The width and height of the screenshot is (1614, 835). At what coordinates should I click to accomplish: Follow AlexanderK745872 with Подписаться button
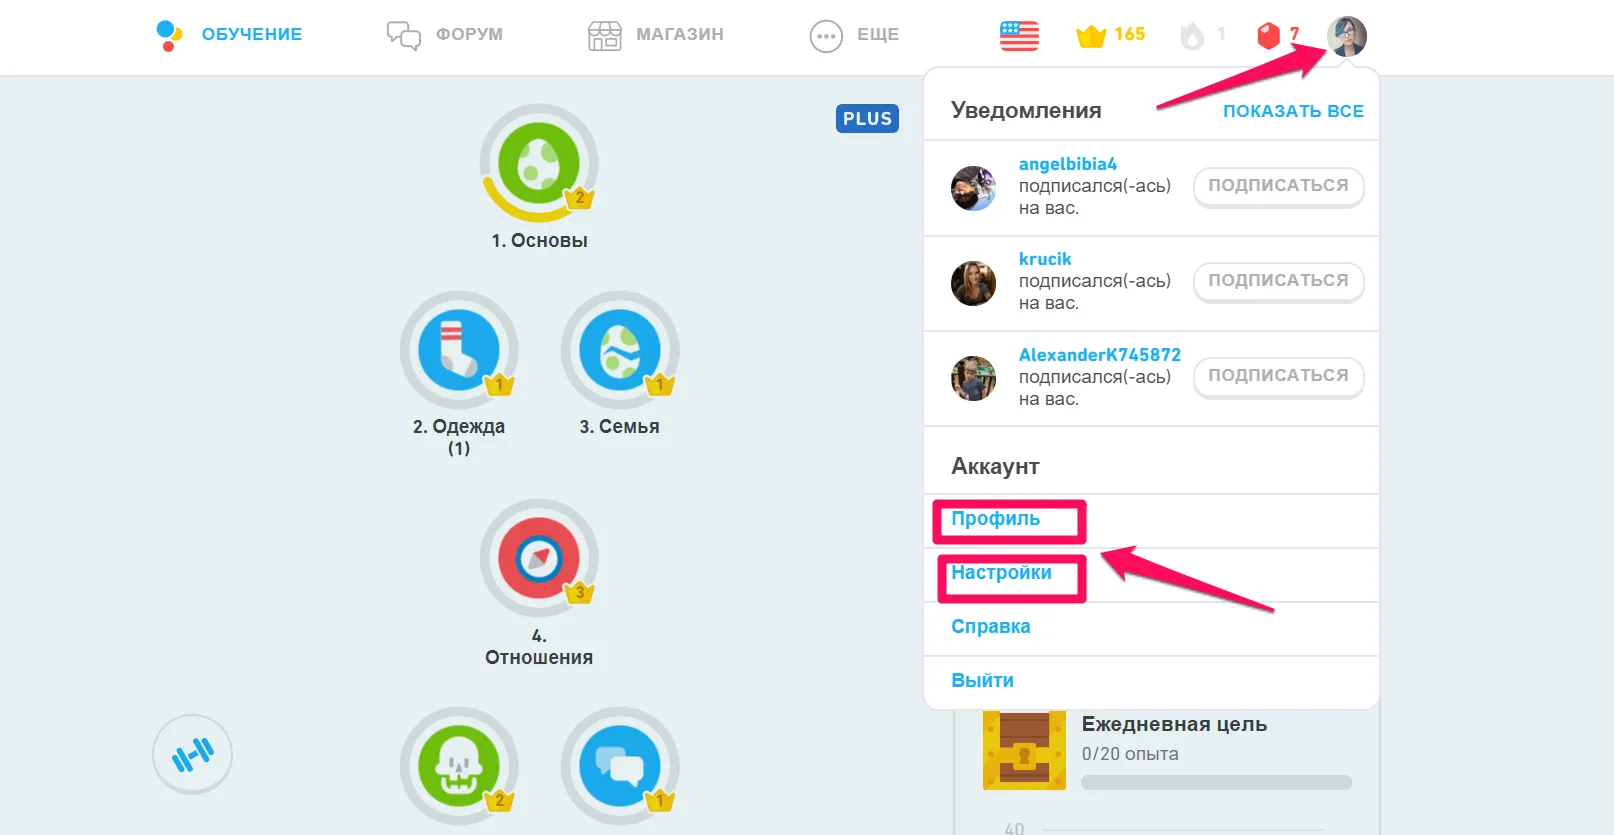(1278, 376)
